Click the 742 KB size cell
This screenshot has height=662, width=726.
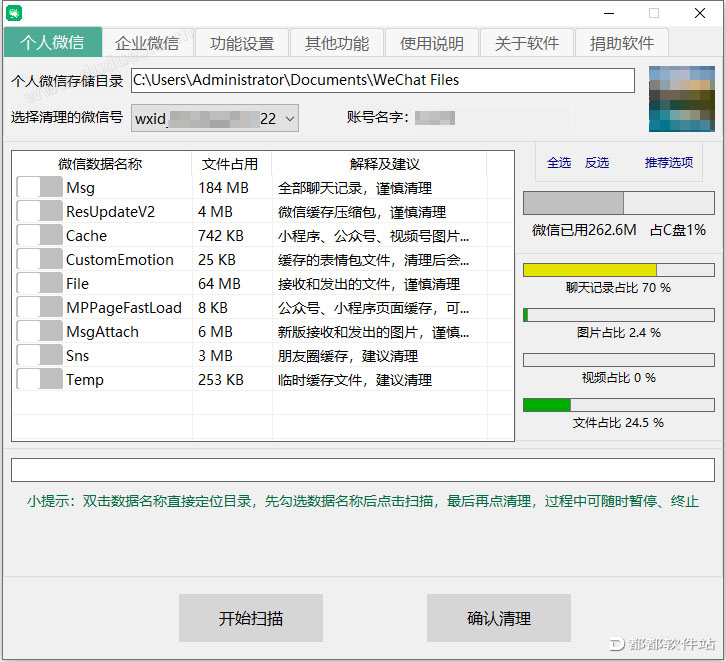click(221, 236)
